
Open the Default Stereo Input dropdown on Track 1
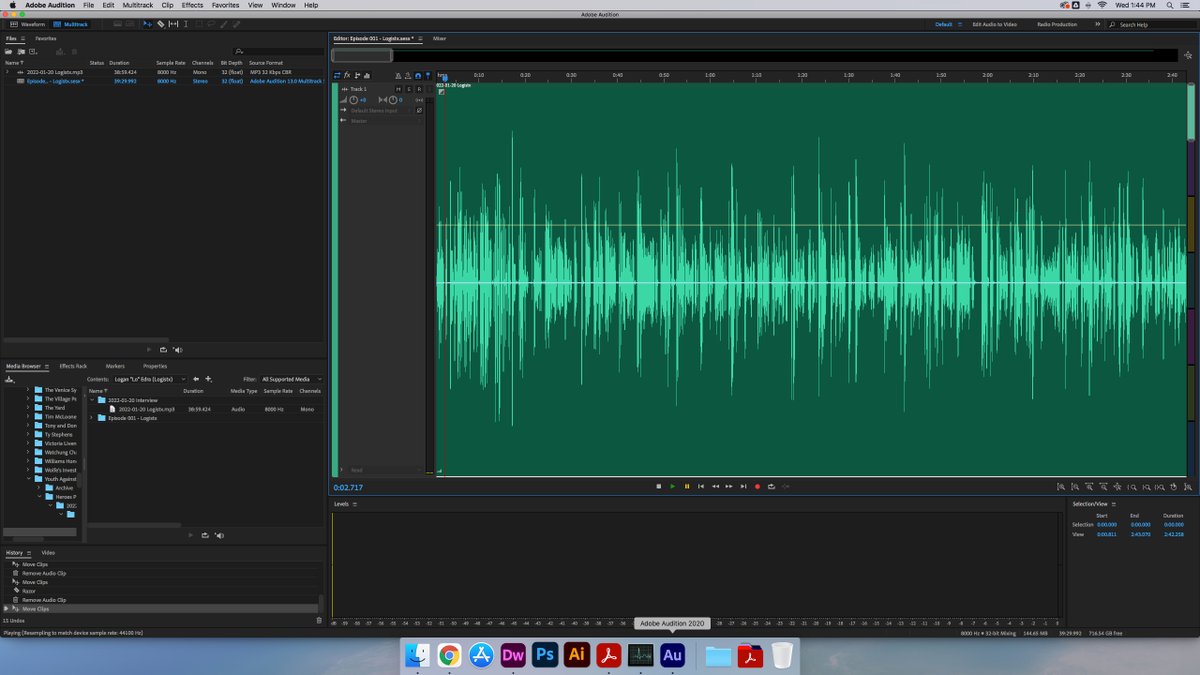[382, 110]
